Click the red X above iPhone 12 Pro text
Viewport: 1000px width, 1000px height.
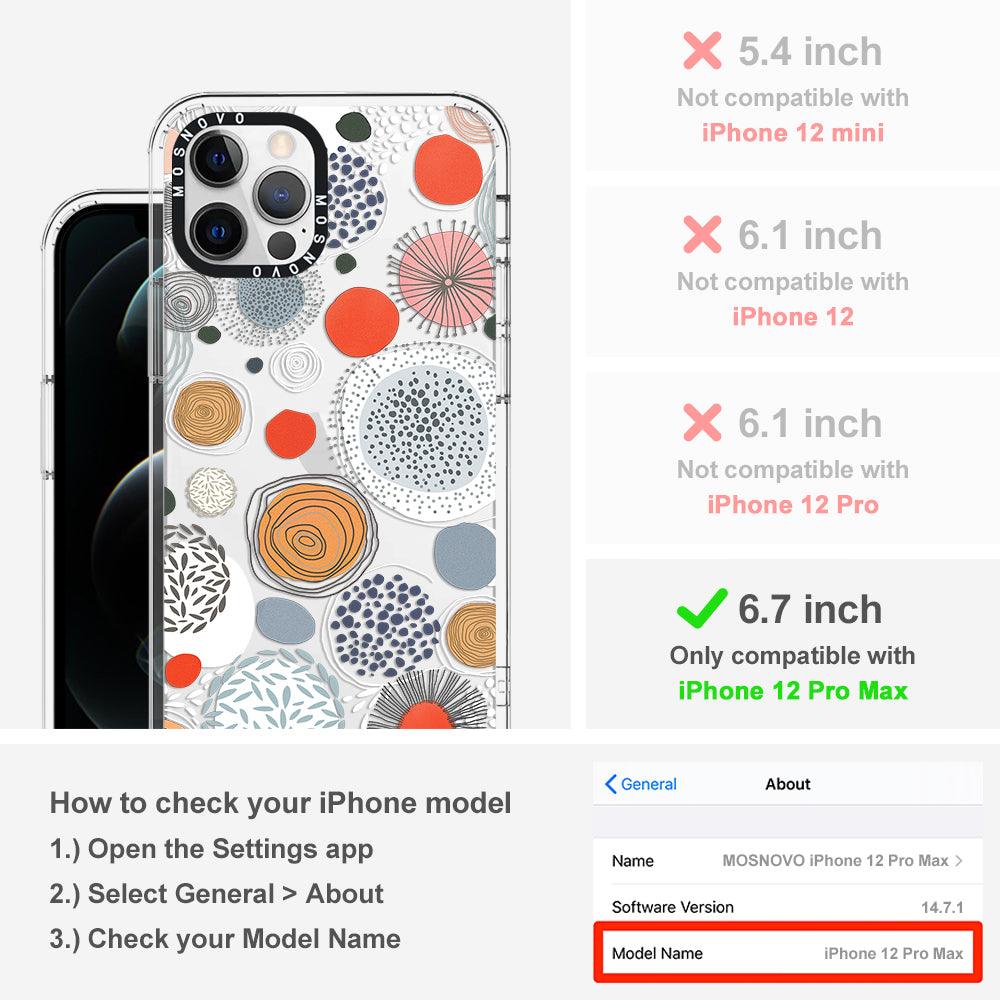702,422
